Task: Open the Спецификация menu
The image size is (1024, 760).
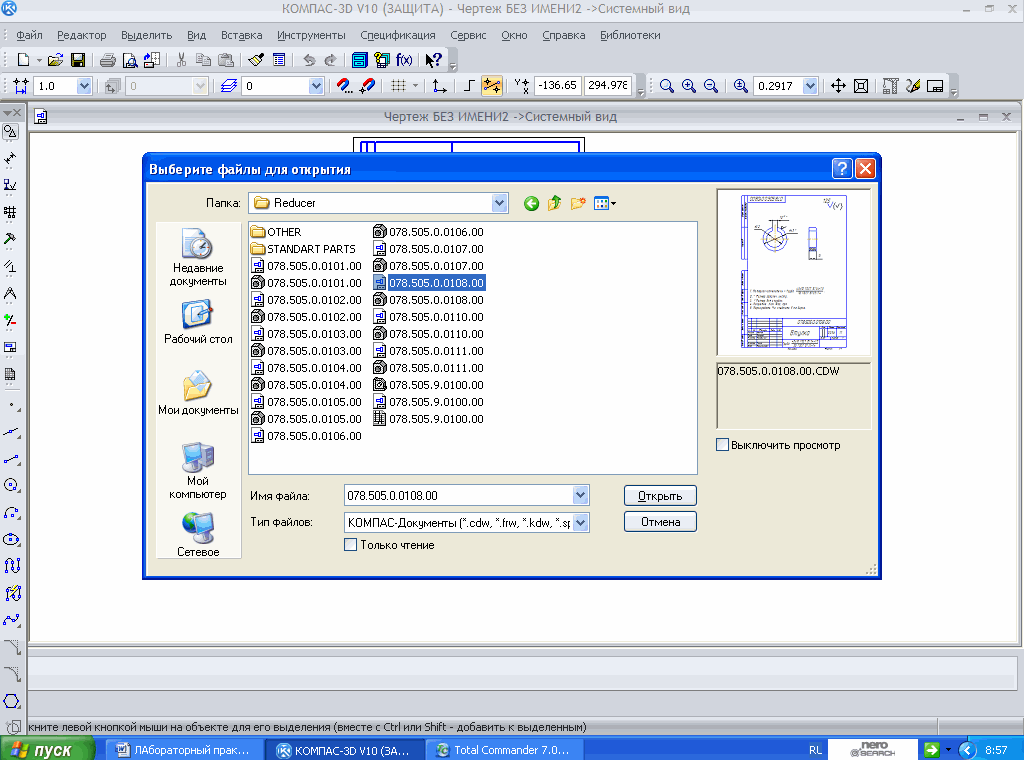Action: pyautogui.click(x=398, y=35)
